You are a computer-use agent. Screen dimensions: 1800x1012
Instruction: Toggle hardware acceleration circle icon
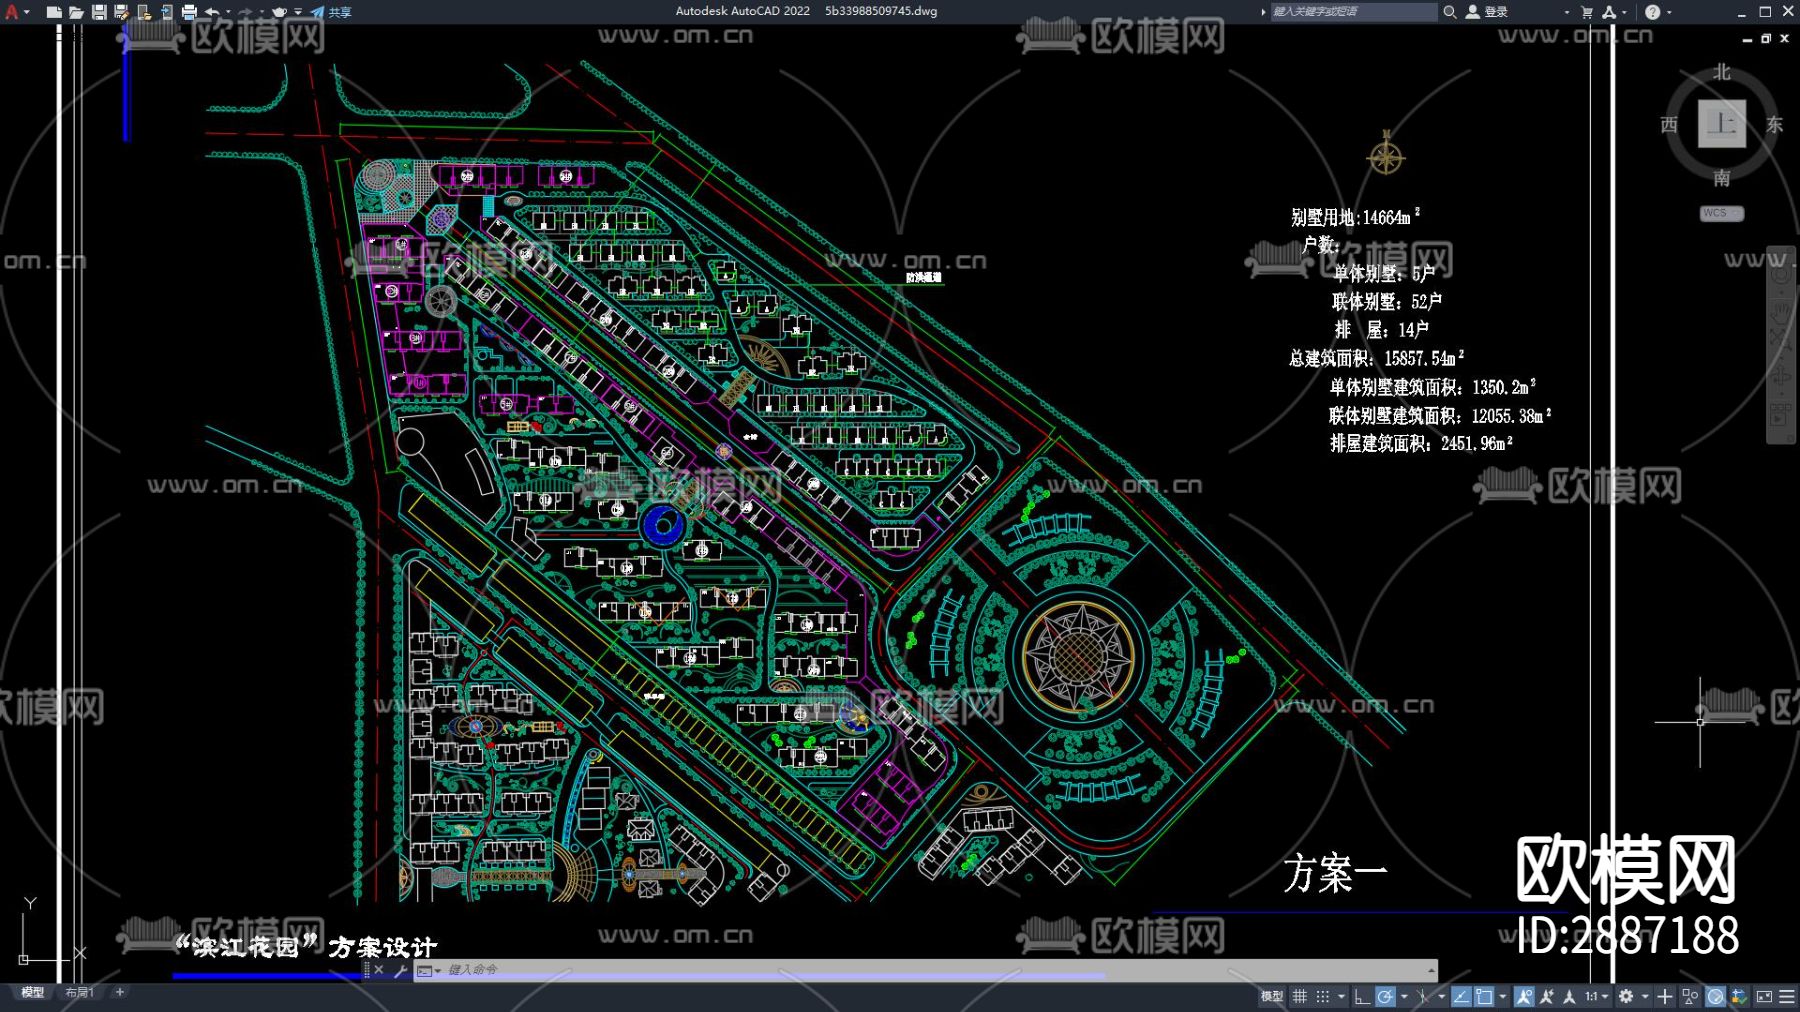[1715, 996]
